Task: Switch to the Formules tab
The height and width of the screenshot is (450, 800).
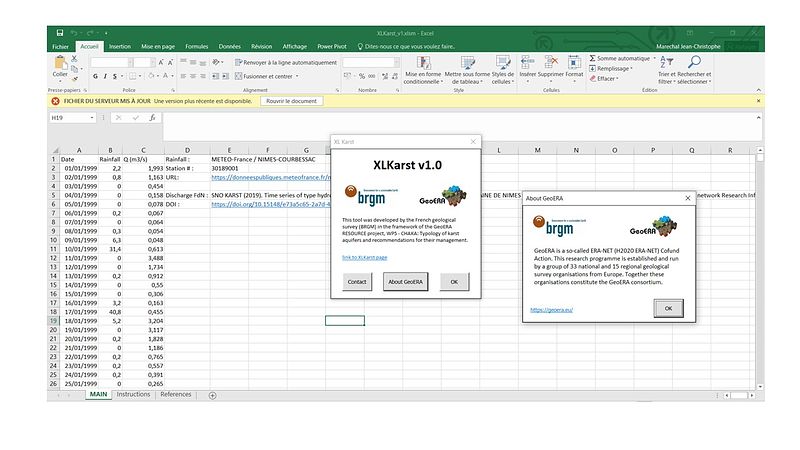Action: pyautogui.click(x=196, y=46)
